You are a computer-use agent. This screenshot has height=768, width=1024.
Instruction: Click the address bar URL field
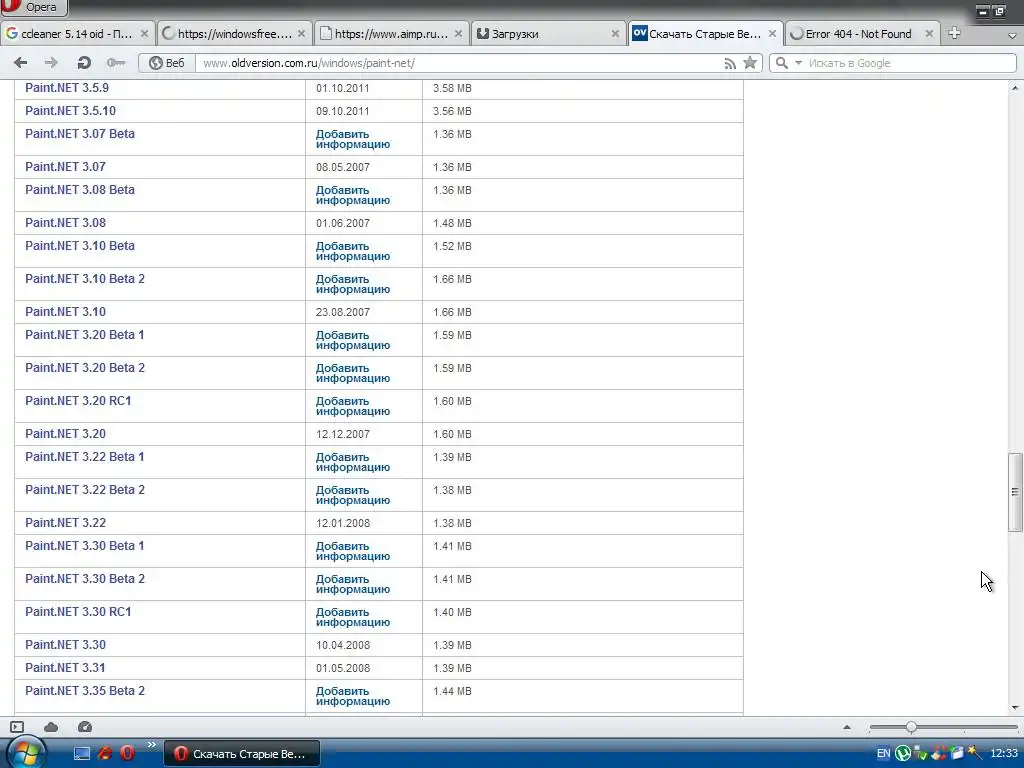pyautogui.click(x=457, y=63)
